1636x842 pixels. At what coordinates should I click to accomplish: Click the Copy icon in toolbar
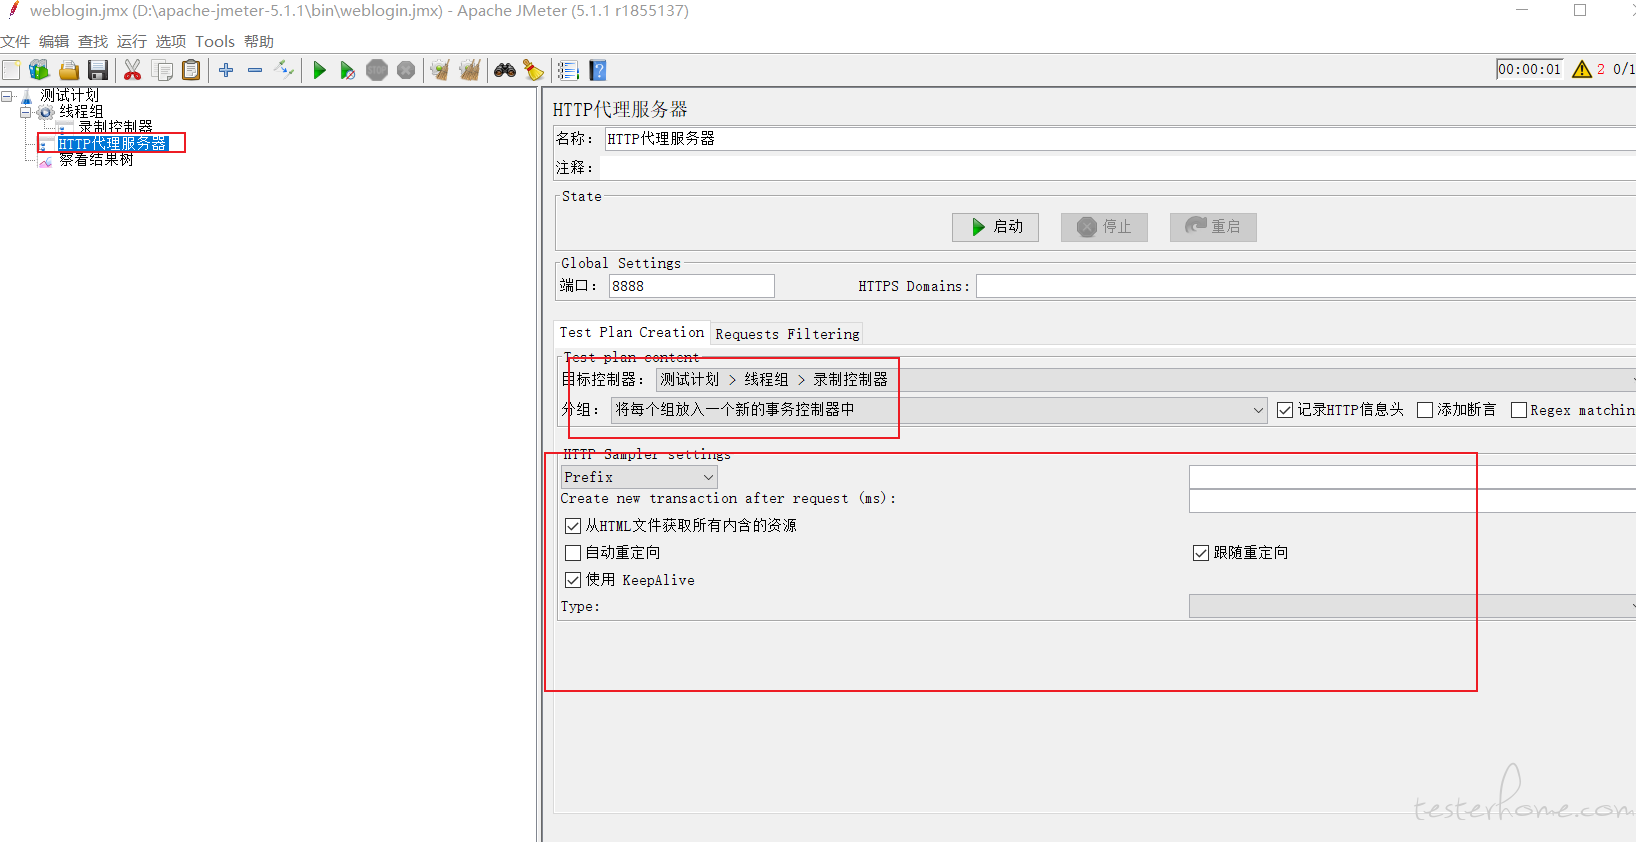coord(162,70)
